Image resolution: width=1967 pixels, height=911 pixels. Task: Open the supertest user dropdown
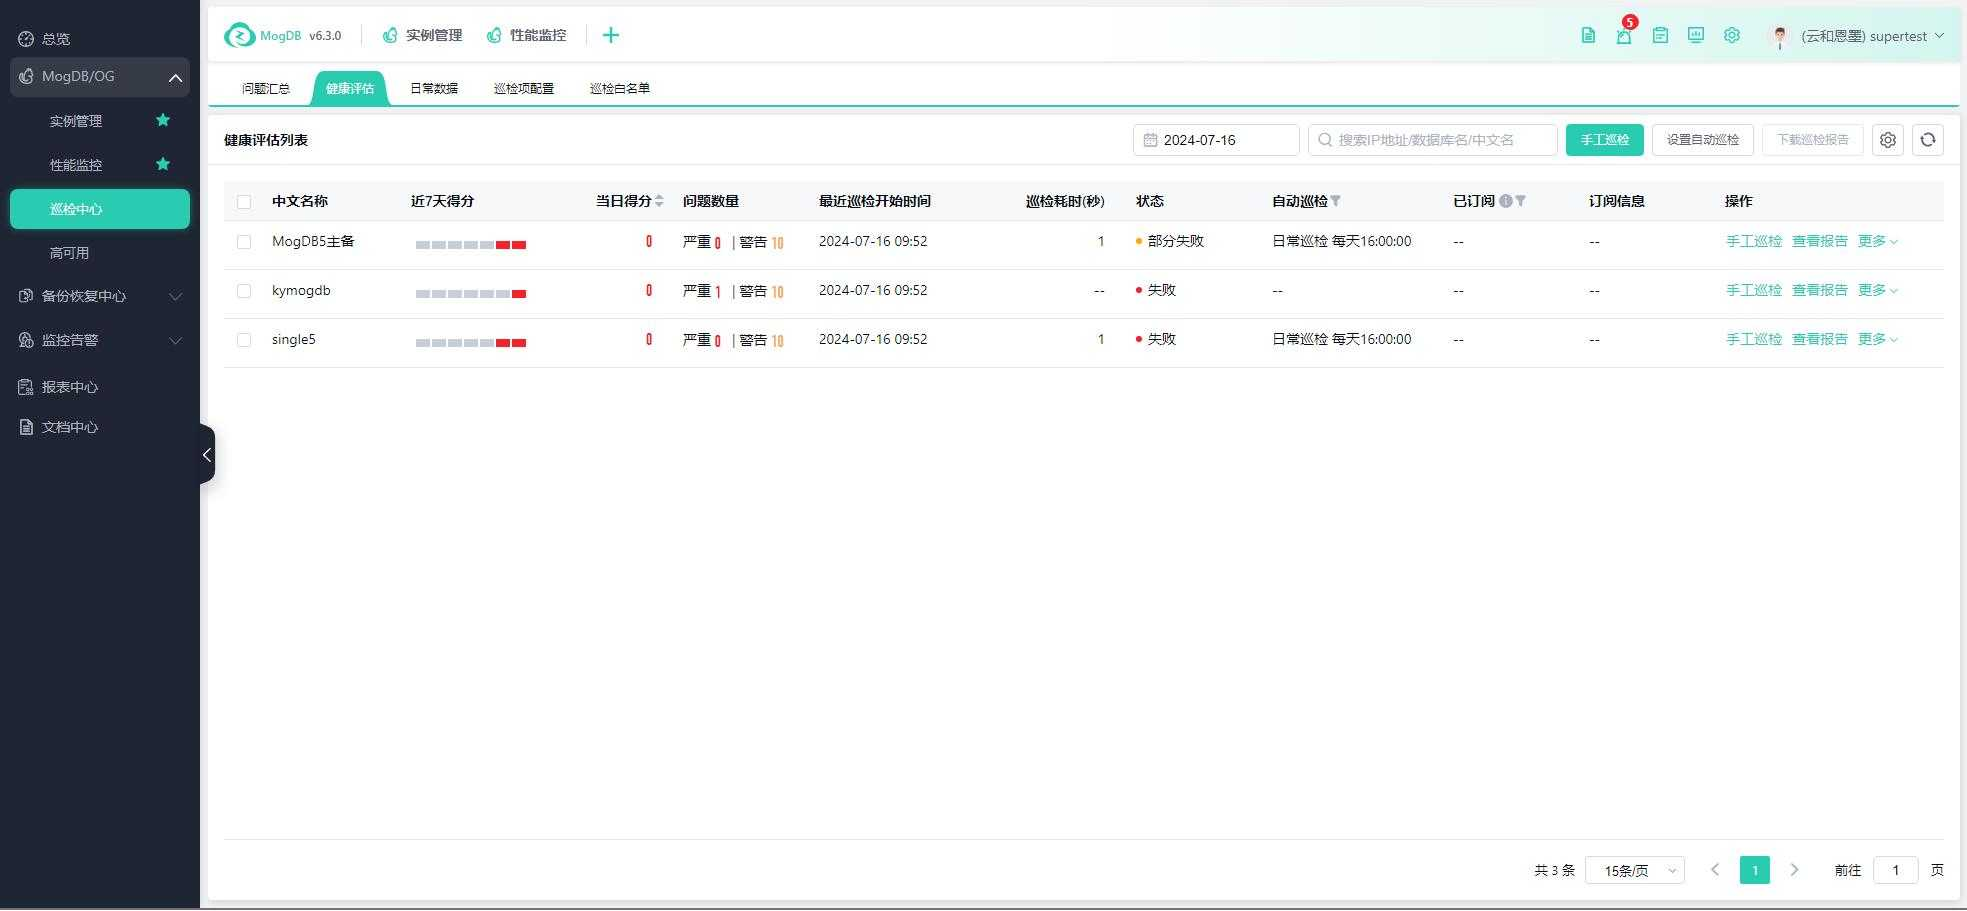click(x=1872, y=36)
